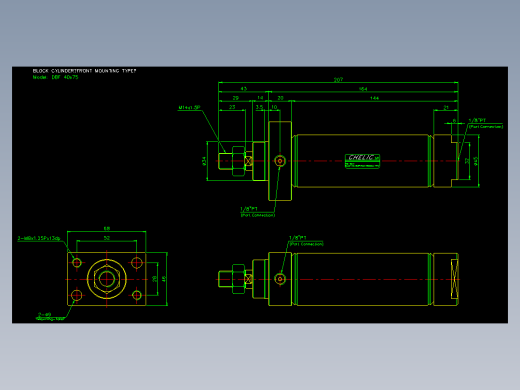Select the title text 'BLOCK CYLINDER(FRONT MOUNTING TYPE)'
Screen dimensions: 520x390
point(84,71)
